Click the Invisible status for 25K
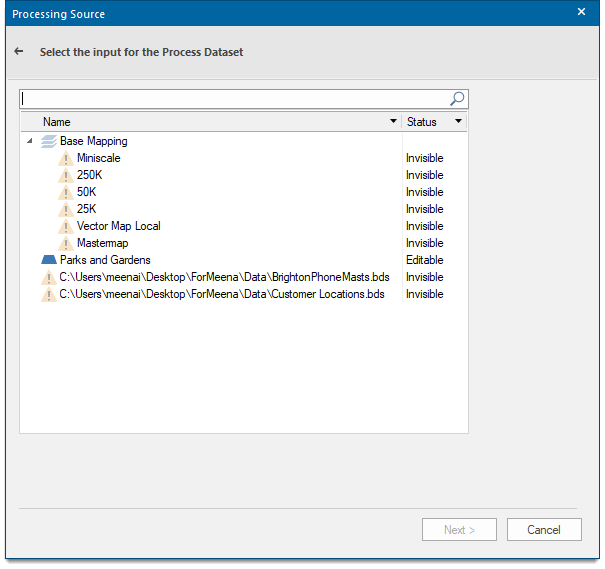The width and height of the screenshot is (605, 569). point(424,209)
